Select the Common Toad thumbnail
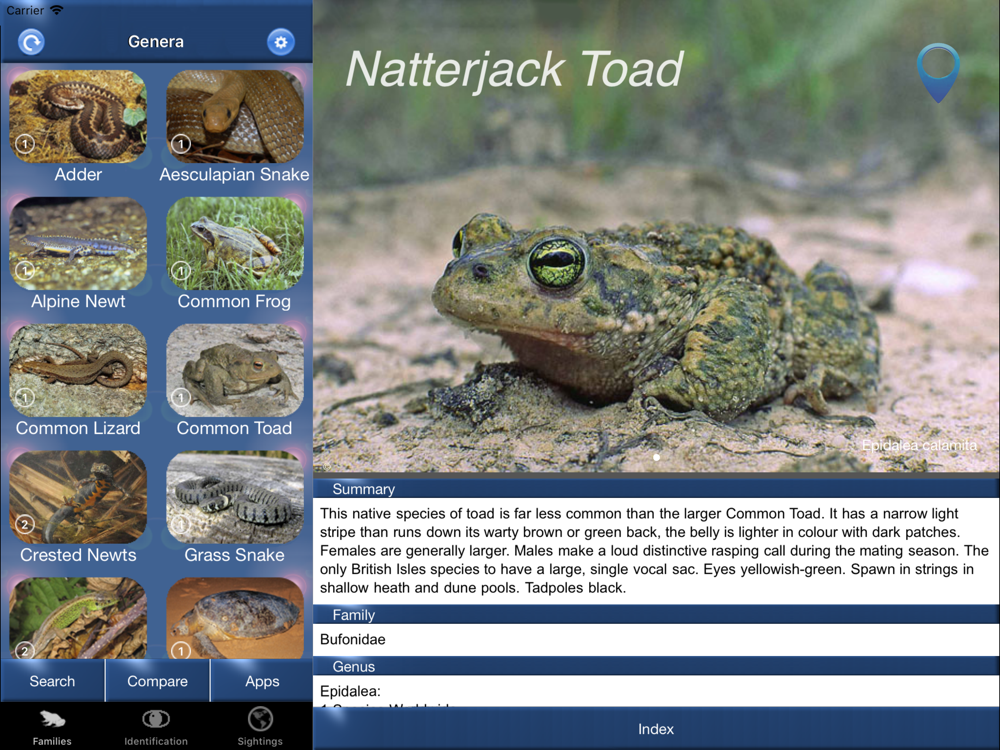The image size is (1000, 750). [x=235, y=370]
